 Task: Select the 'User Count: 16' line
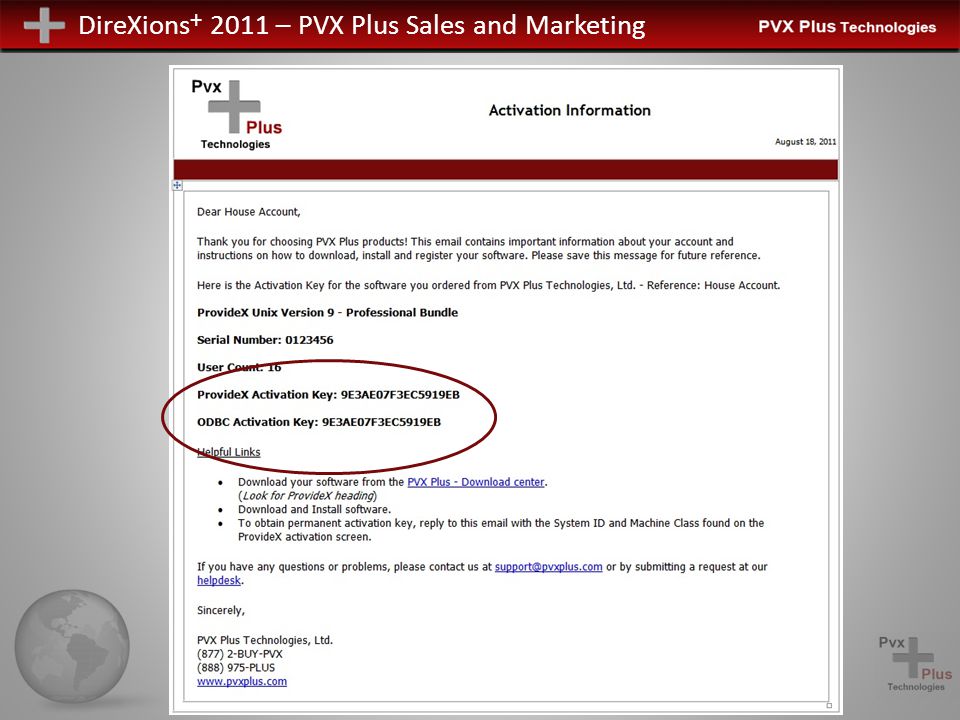tap(239, 367)
